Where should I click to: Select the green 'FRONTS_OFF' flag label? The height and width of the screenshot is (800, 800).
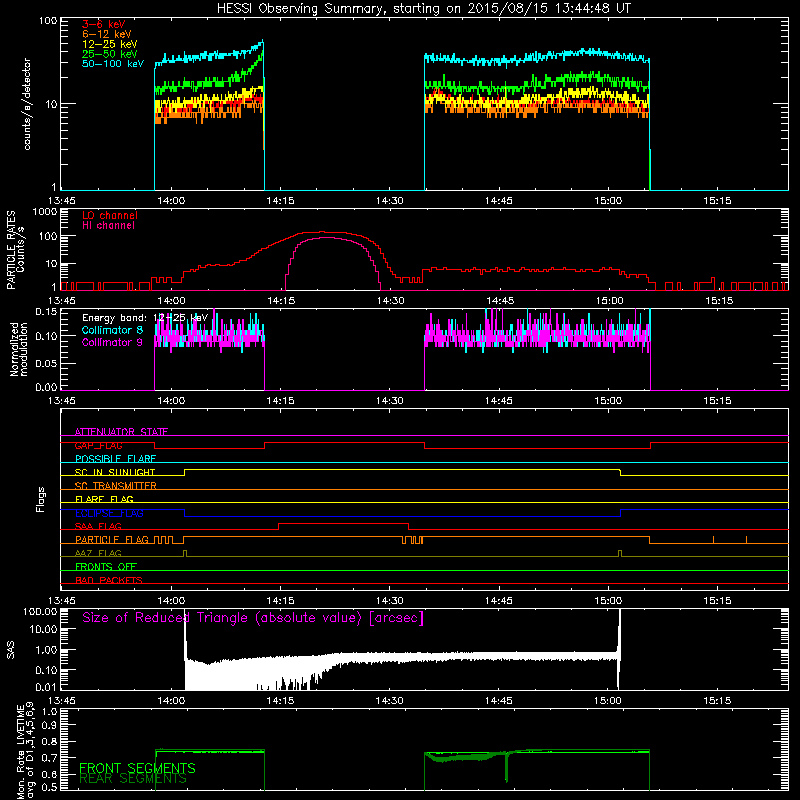click(x=106, y=567)
